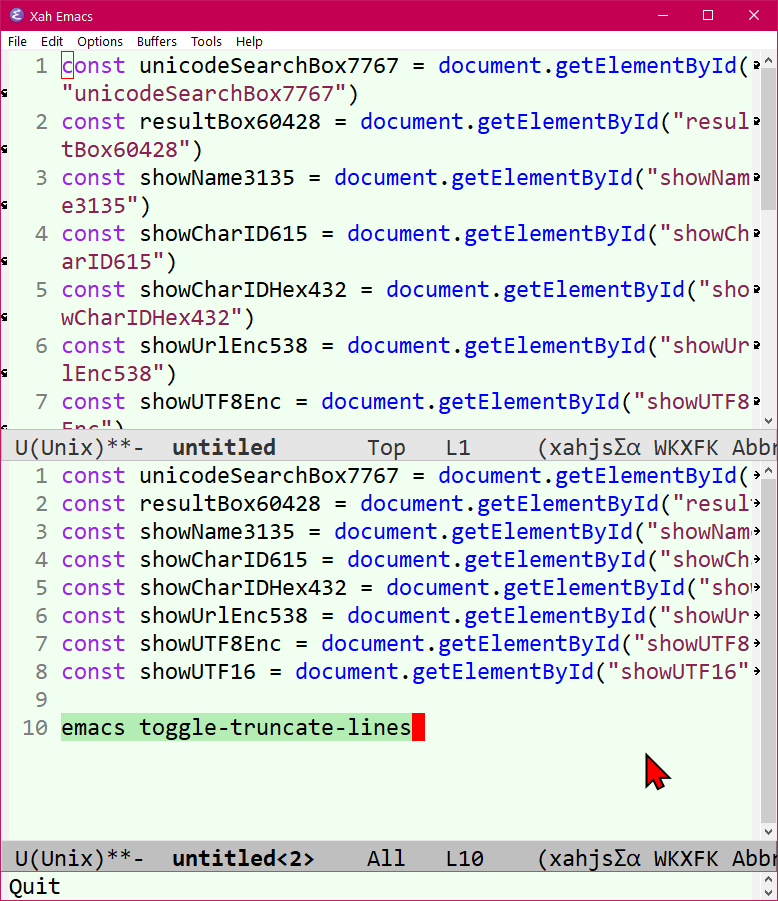Click wrapped text 'wCharIDHex432")' in top pane
This screenshot has height=901, width=778.
coord(157,317)
